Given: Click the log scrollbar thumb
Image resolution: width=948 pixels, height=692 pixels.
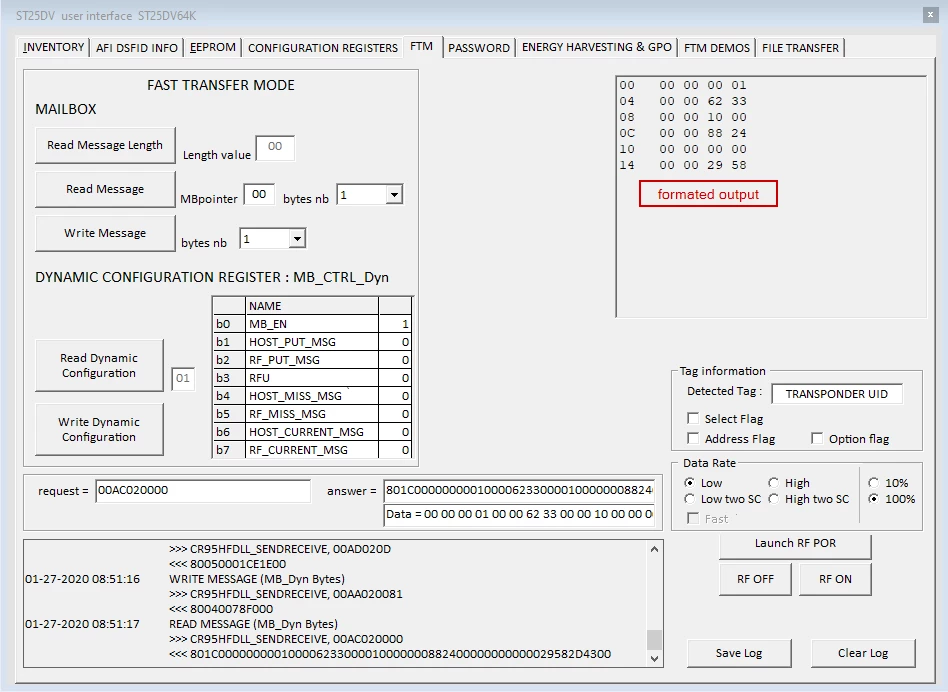Looking at the screenshot, I should click(654, 639).
